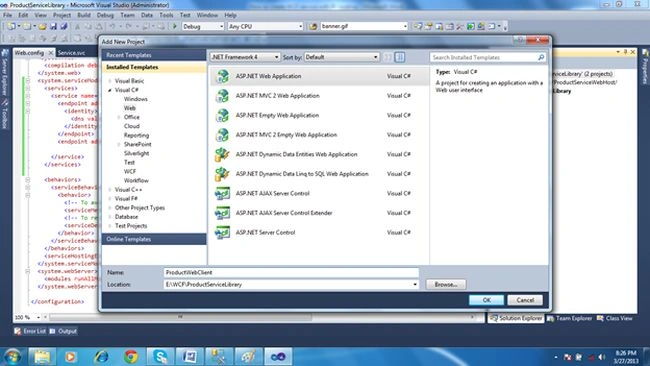The width and height of the screenshot is (650, 366).
Task: Open the Recent Templates section
Action: coord(154,55)
